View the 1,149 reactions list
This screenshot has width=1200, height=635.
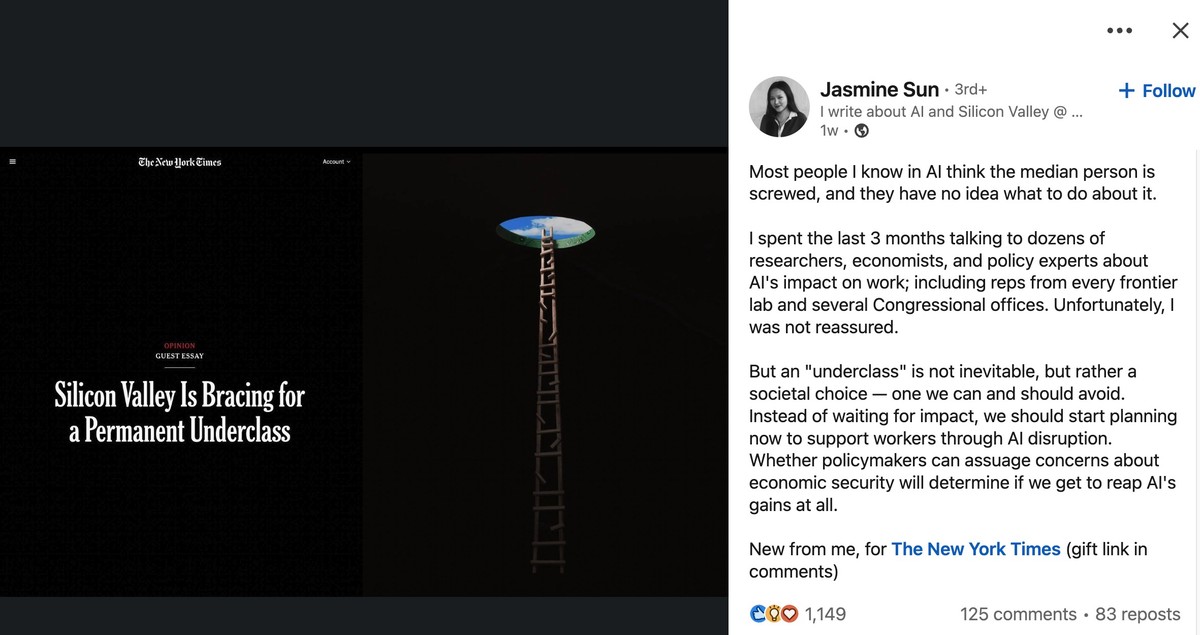825,614
